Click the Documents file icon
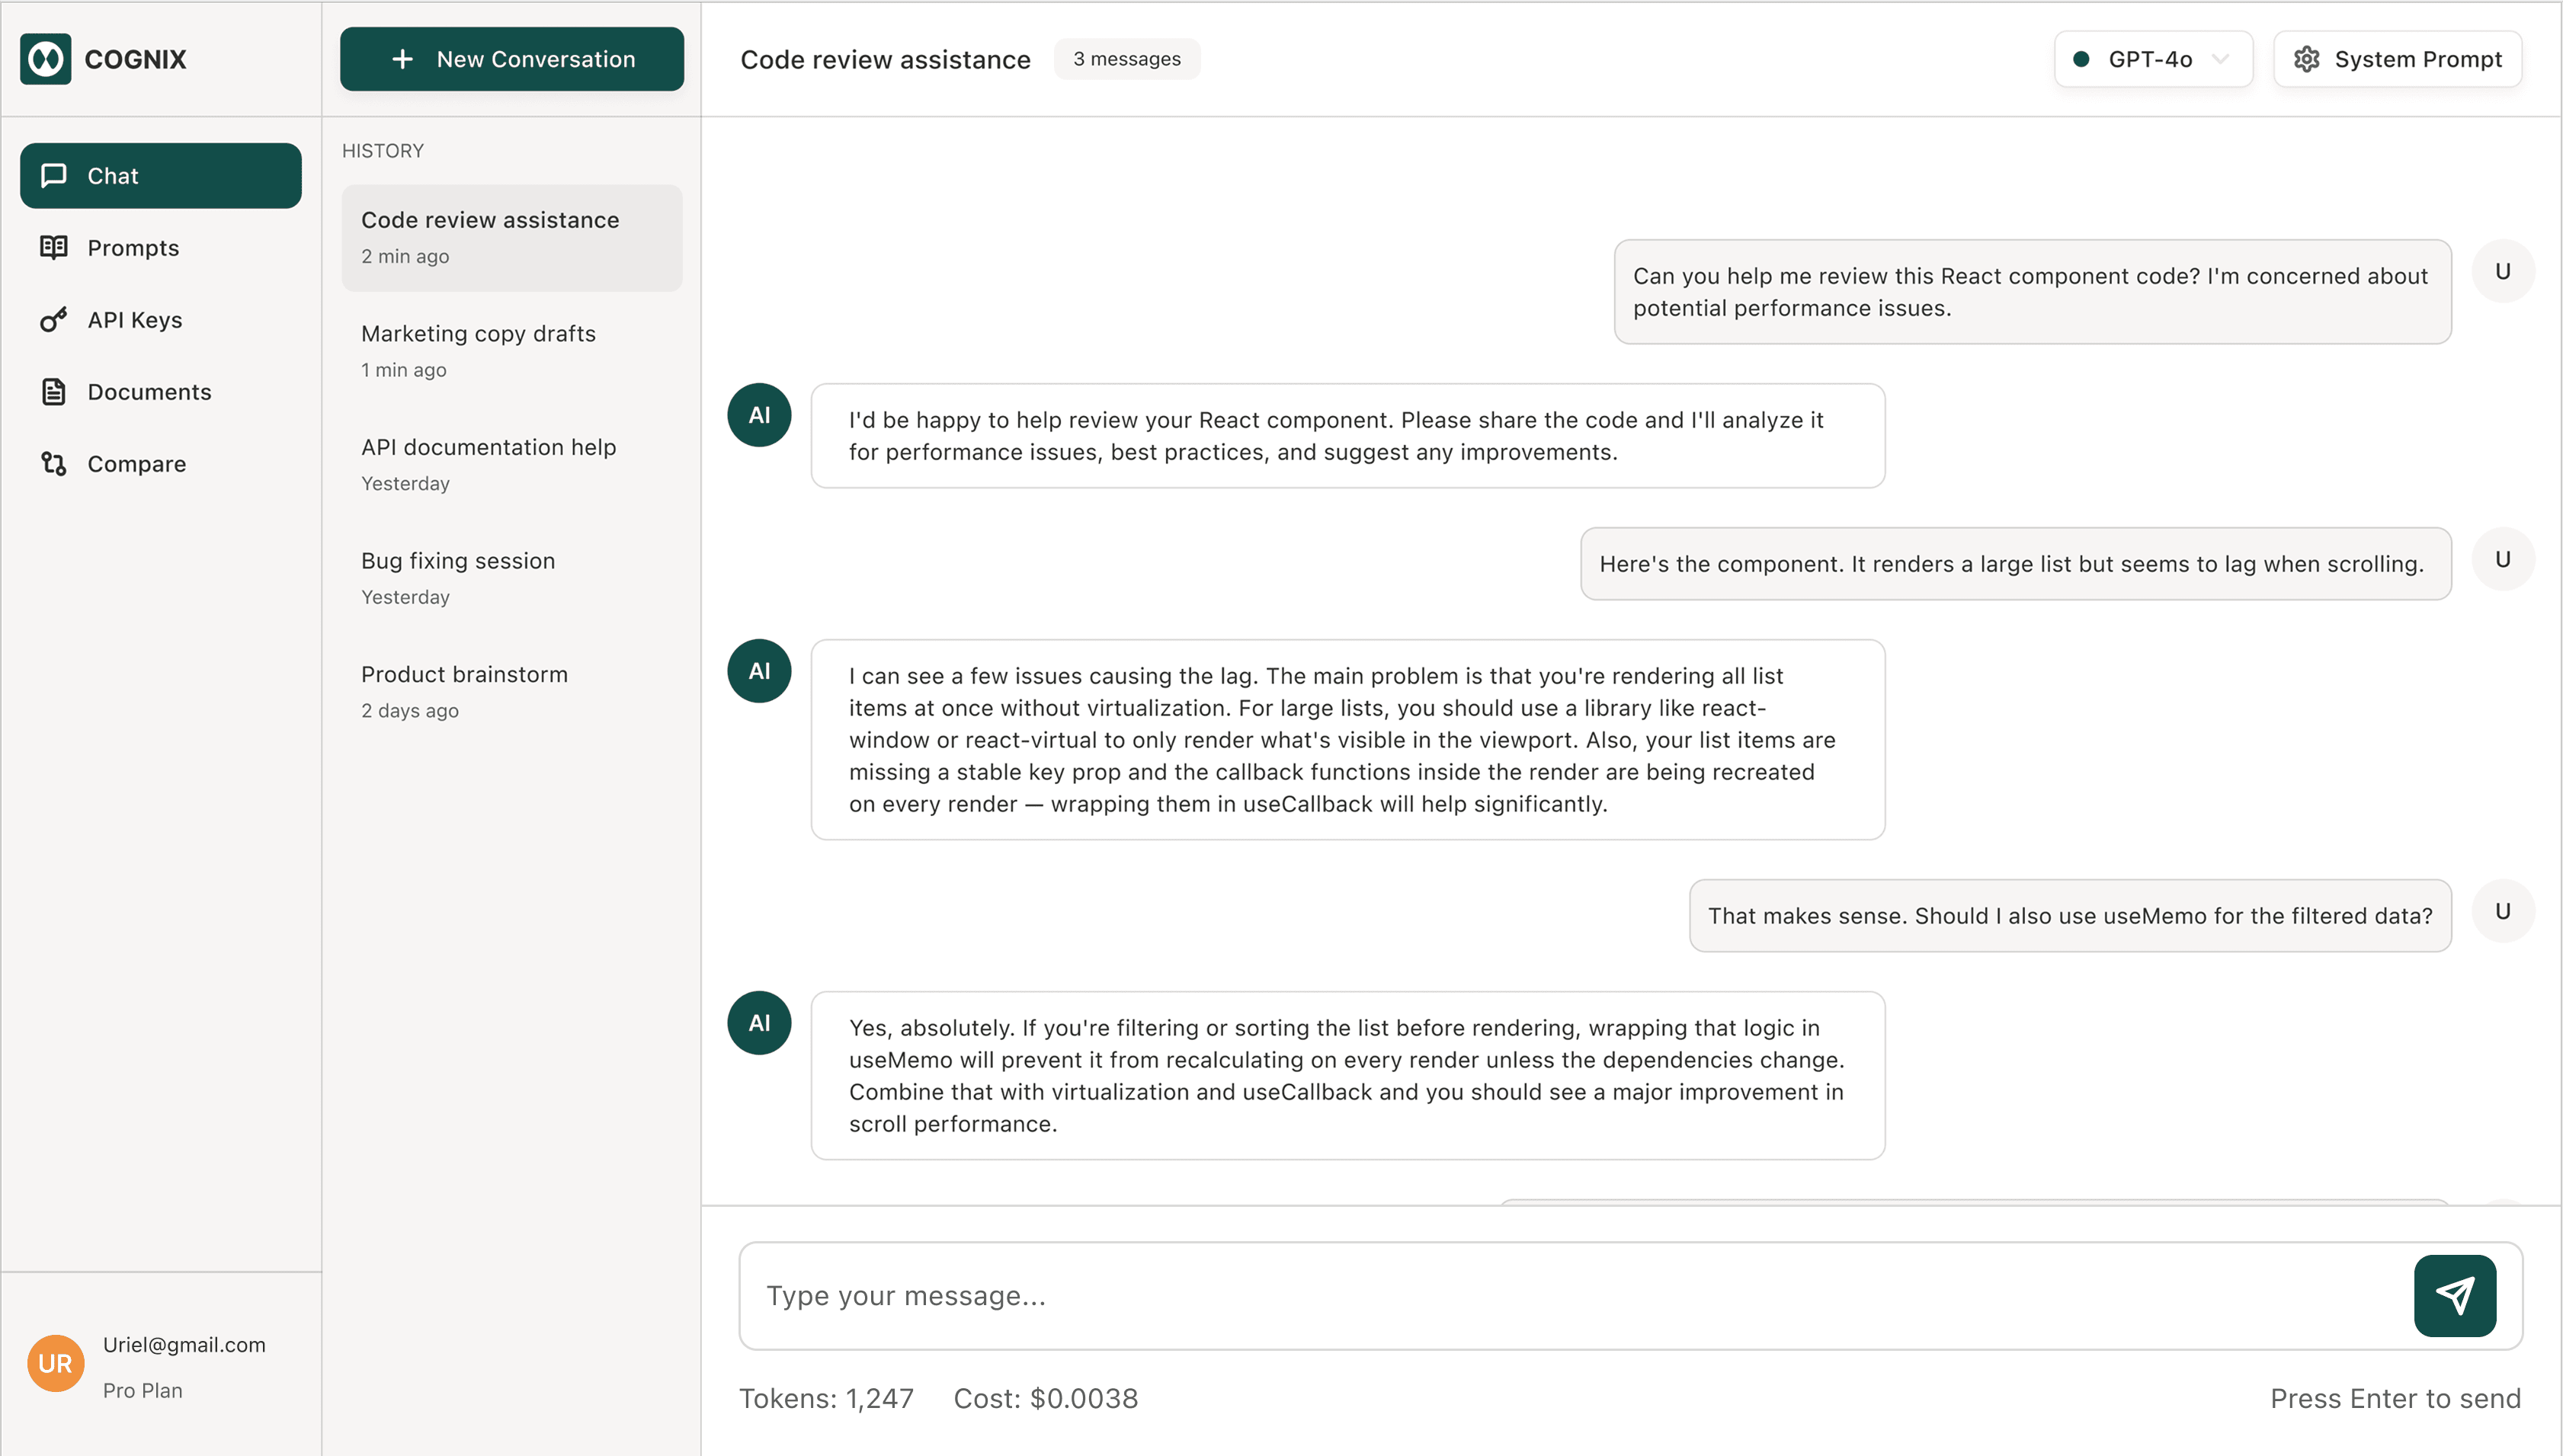Screen dimensions: 2563x1456 54,391
